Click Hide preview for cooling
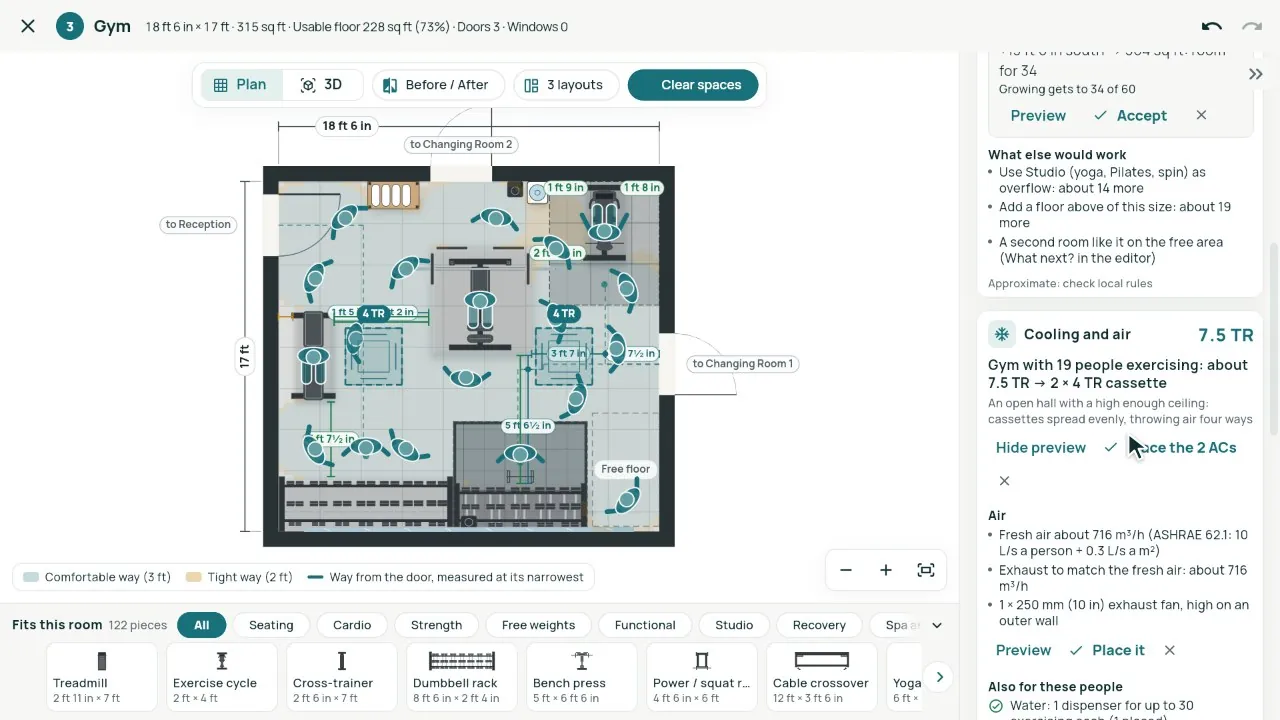The width and height of the screenshot is (1280, 720). pos(1040,448)
